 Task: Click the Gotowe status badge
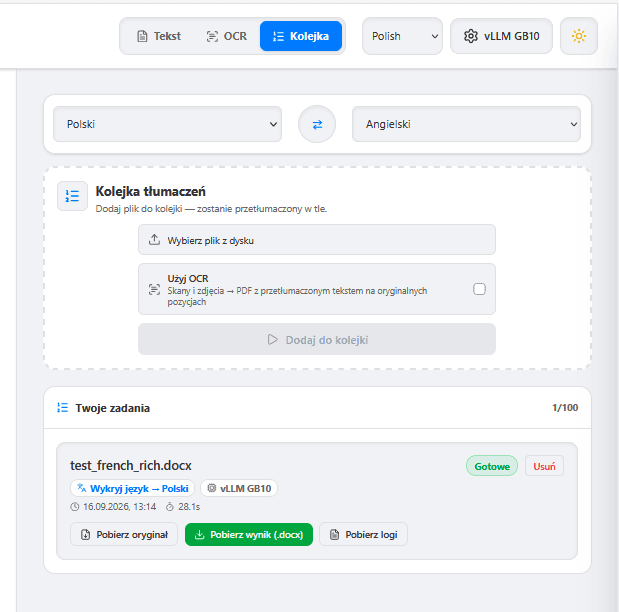[x=492, y=466]
